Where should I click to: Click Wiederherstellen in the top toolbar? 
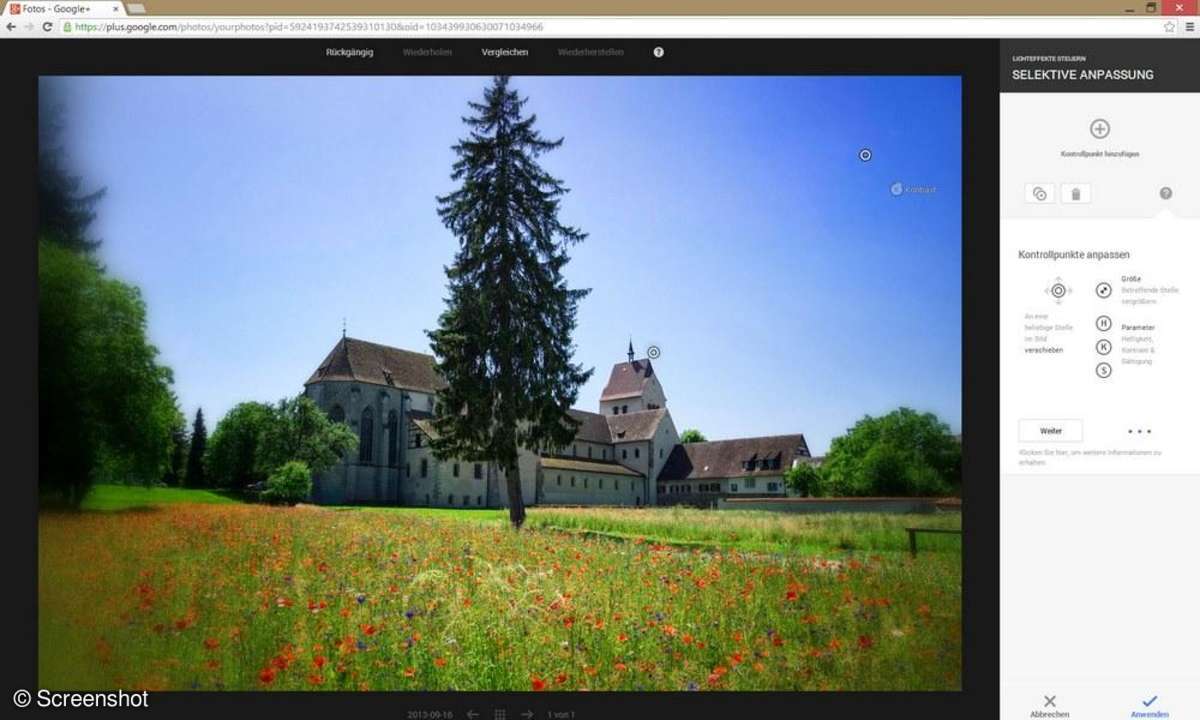point(591,52)
